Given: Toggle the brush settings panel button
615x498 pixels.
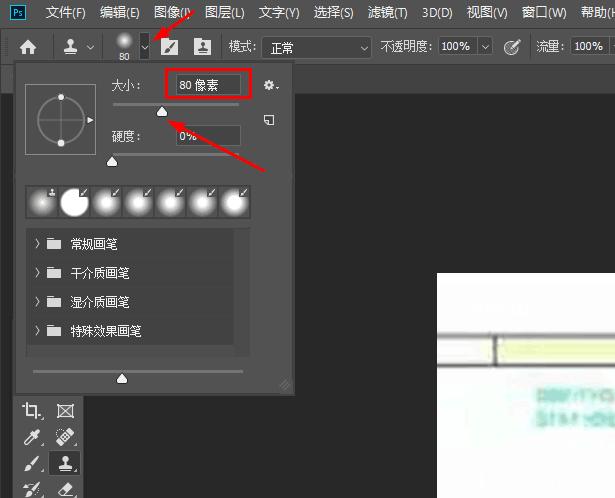Looking at the screenshot, I should coord(170,47).
